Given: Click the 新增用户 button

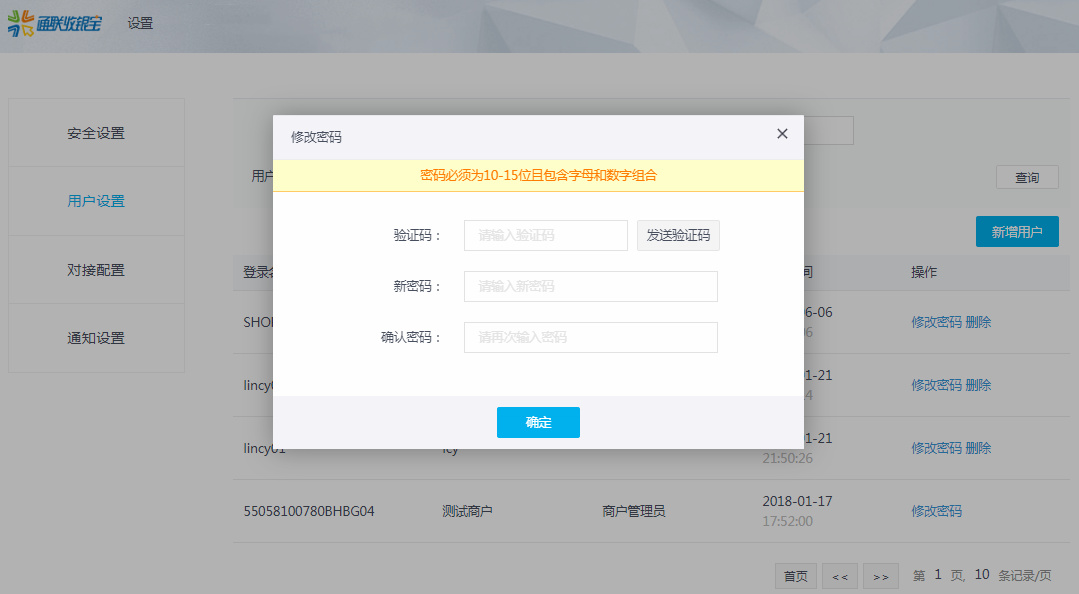Looking at the screenshot, I should pyautogui.click(x=1017, y=232).
